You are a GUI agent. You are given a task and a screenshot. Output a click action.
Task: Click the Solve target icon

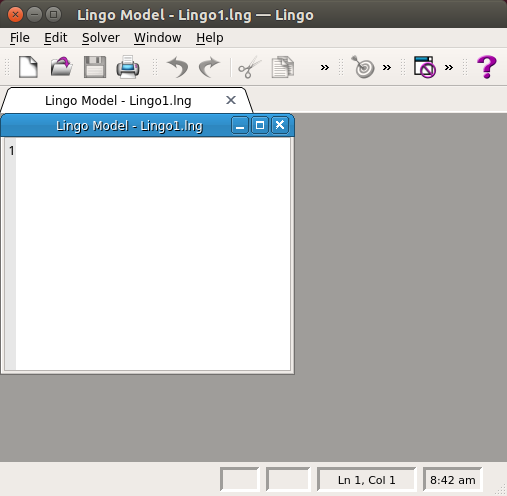pyautogui.click(x=363, y=67)
